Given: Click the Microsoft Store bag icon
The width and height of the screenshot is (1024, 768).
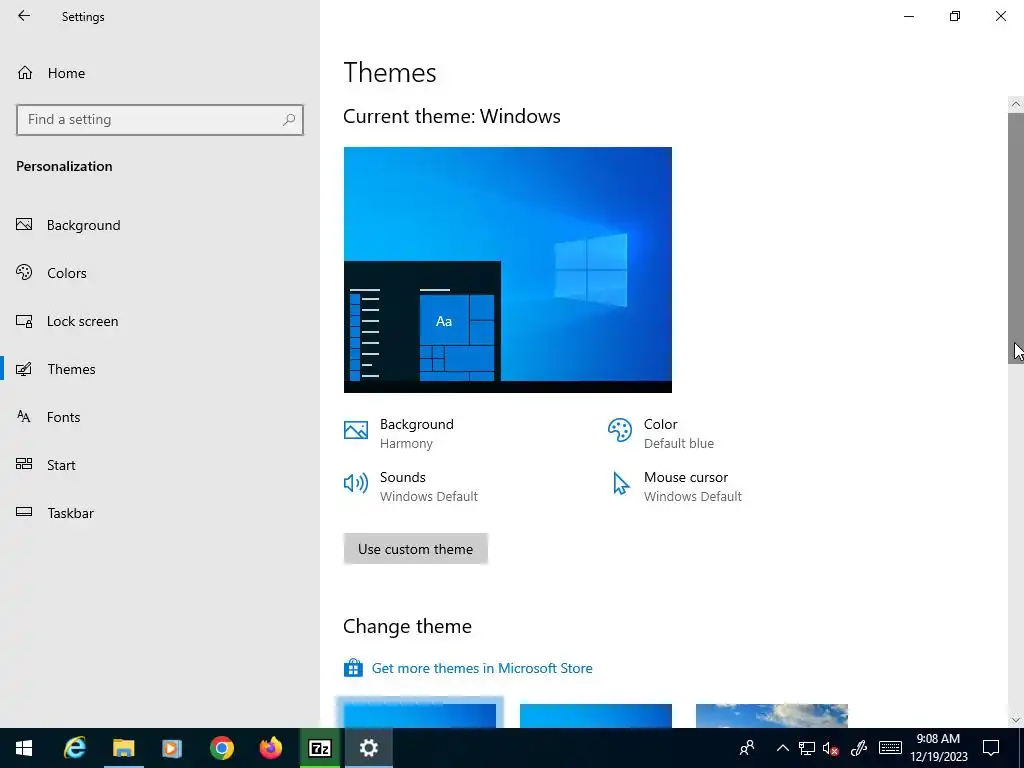Looking at the screenshot, I should [353, 668].
